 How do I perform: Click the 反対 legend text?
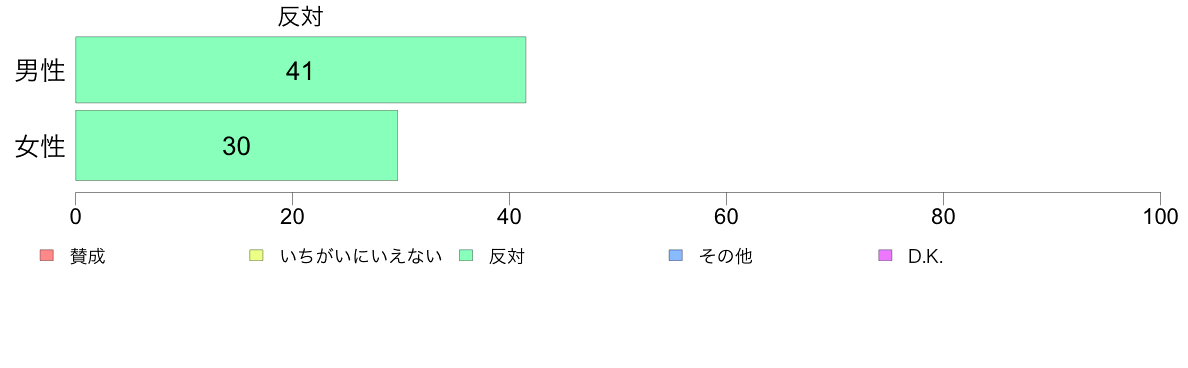[507, 256]
